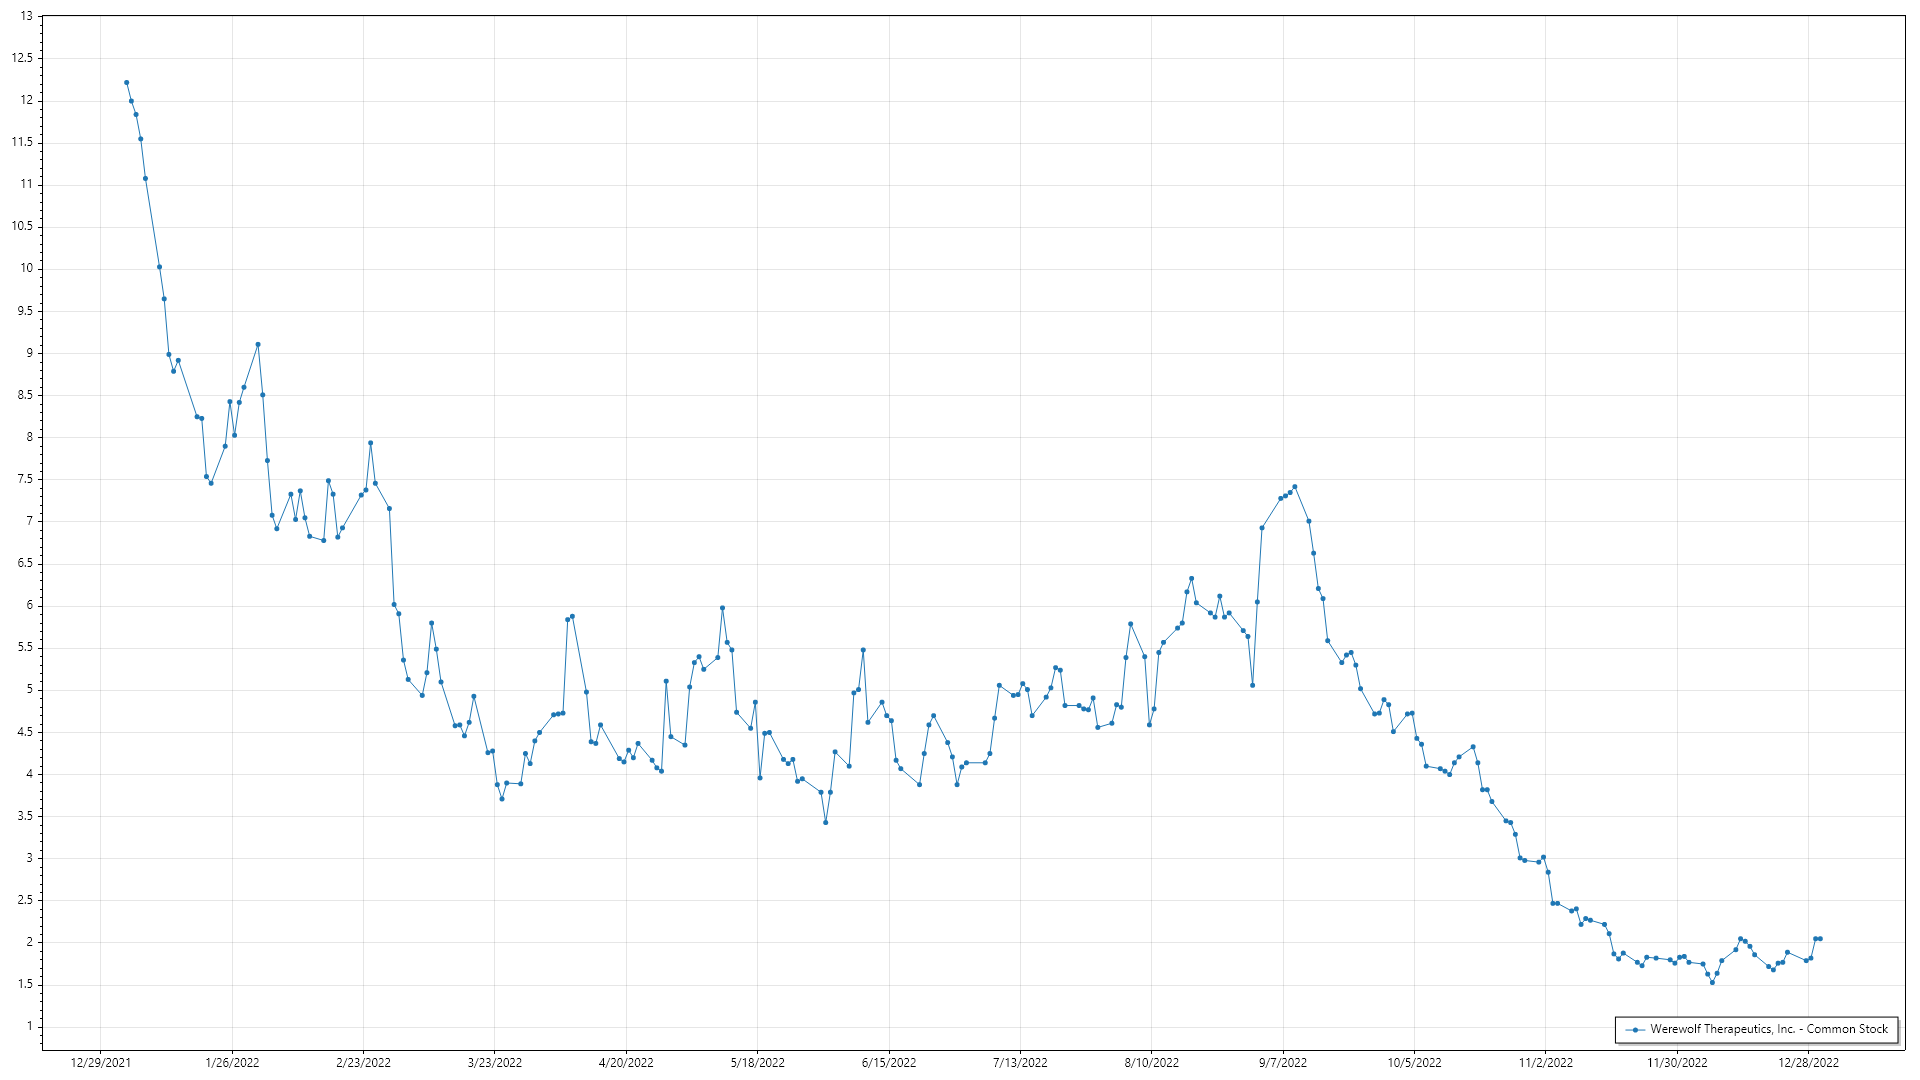
Task: Click the lowest December point near 1.5
Action: tap(1712, 983)
